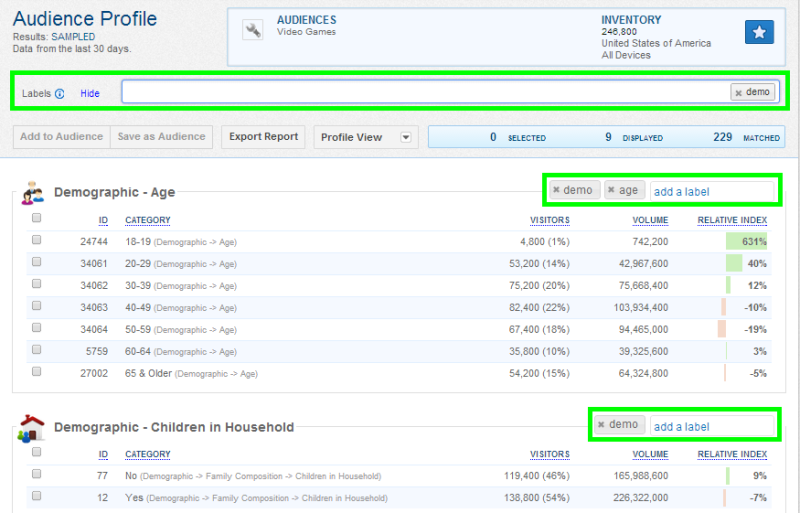
Task: Check the 20-29 age row checkbox
Action: pos(36,261)
